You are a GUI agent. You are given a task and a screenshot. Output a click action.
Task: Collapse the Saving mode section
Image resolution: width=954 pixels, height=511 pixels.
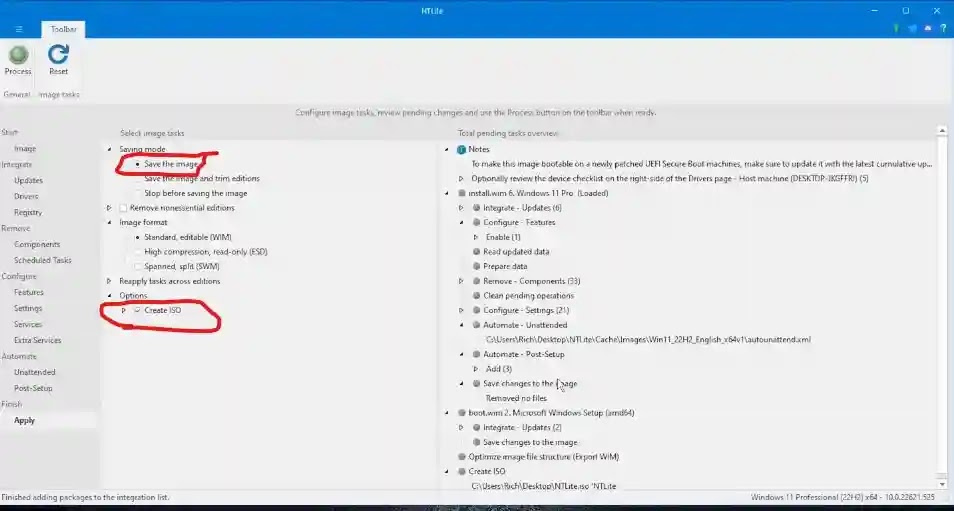110,149
